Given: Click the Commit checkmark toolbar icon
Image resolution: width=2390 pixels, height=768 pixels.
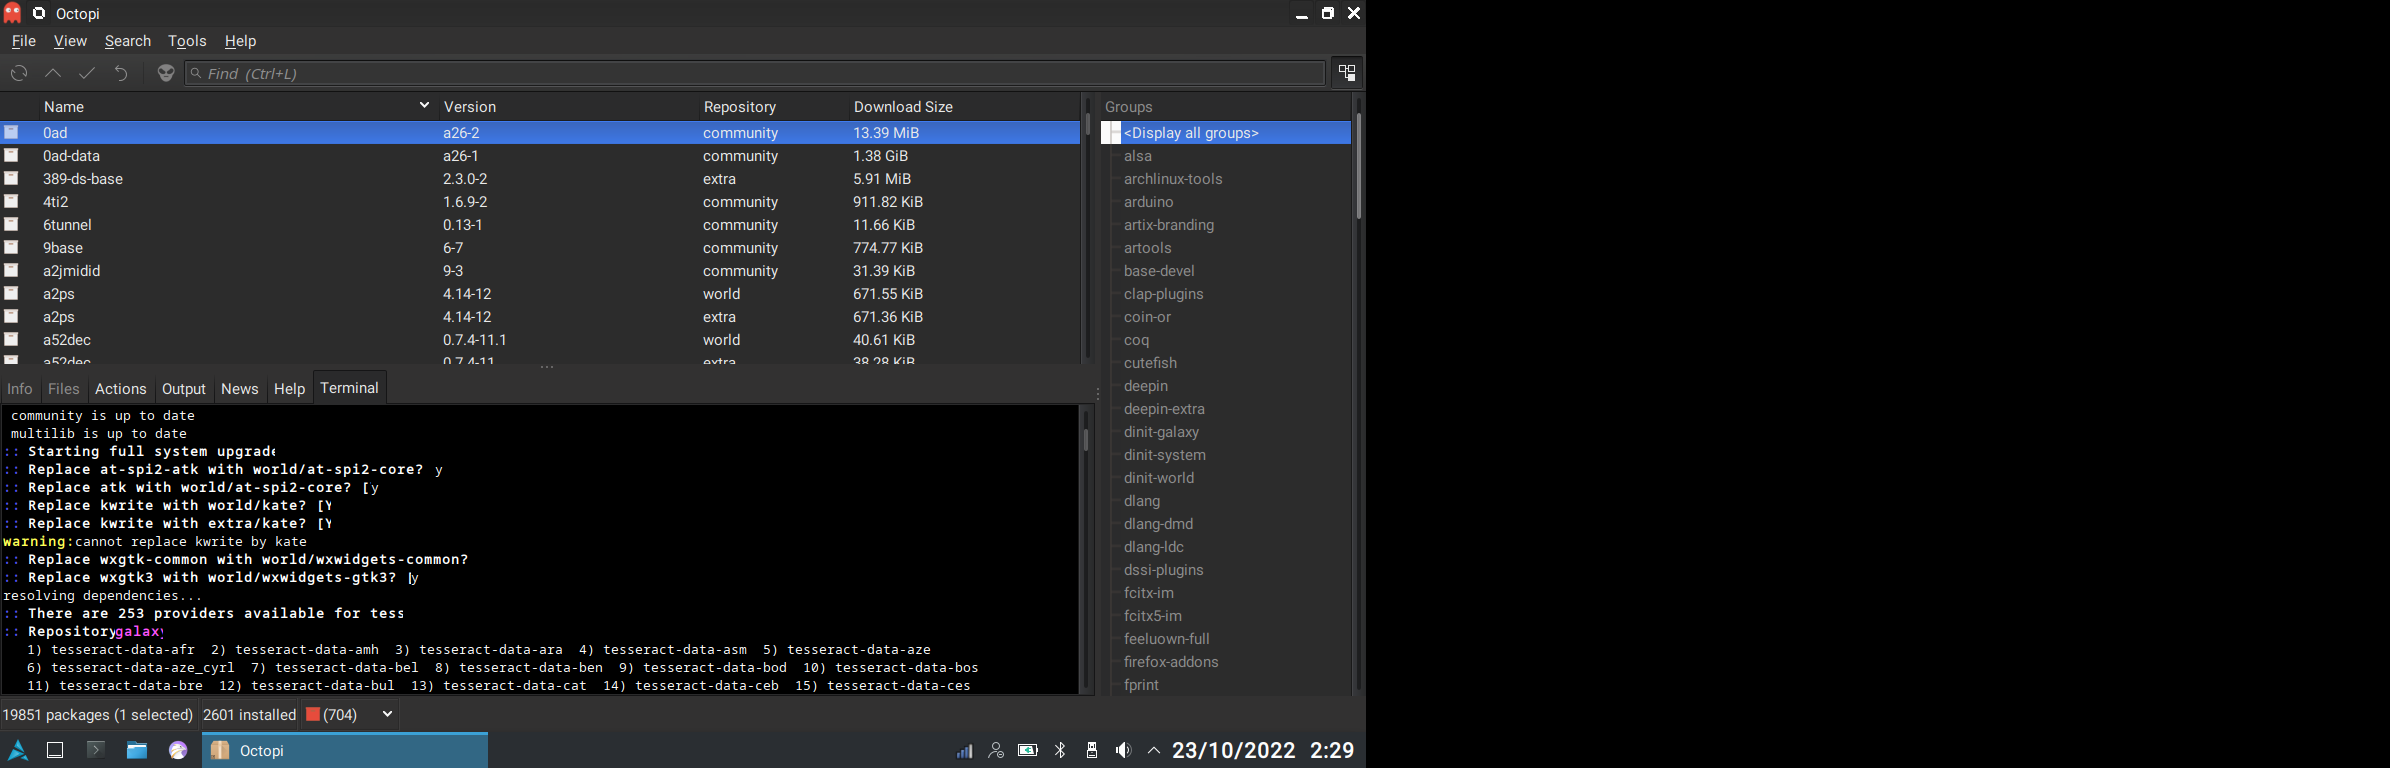Looking at the screenshot, I should coord(87,73).
